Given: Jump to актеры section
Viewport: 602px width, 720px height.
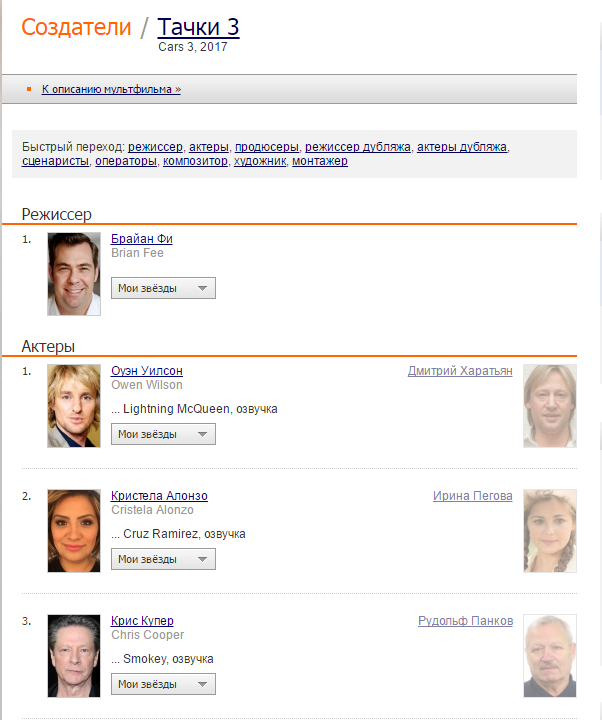Looking at the screenshot, I should (208, 147).
